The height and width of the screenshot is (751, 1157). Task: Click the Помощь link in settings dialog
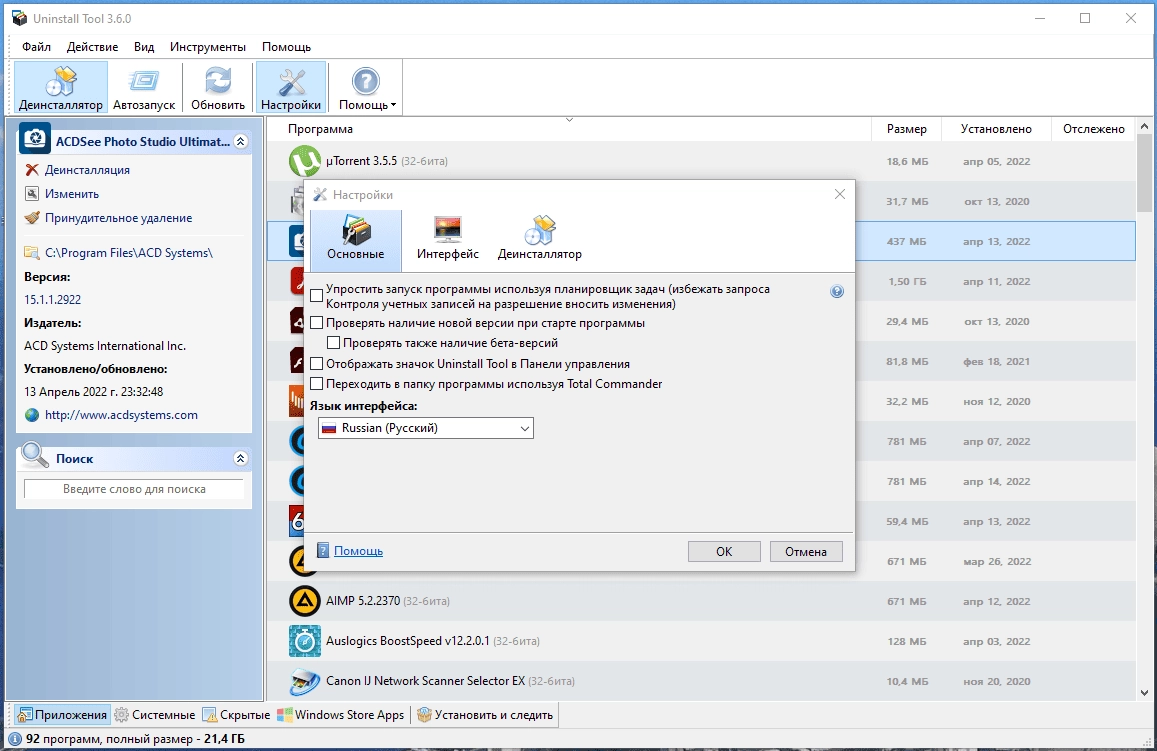(358, 551)
